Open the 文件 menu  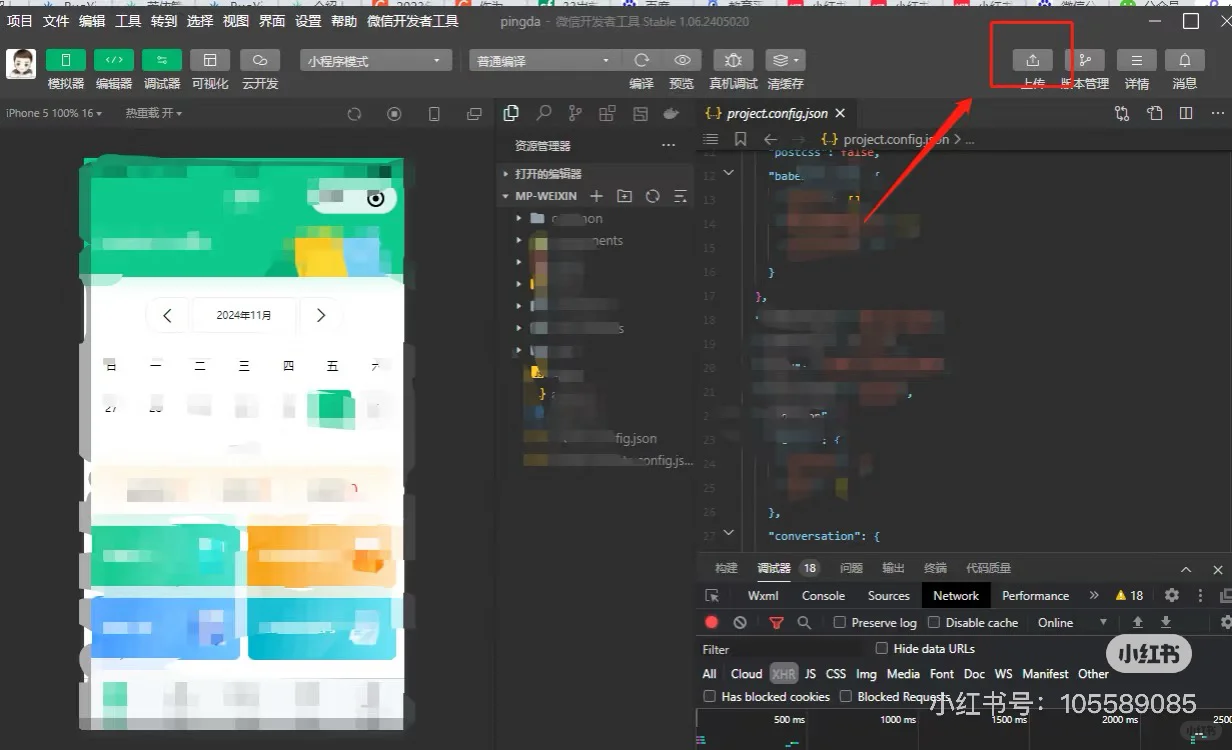[56, 21]
